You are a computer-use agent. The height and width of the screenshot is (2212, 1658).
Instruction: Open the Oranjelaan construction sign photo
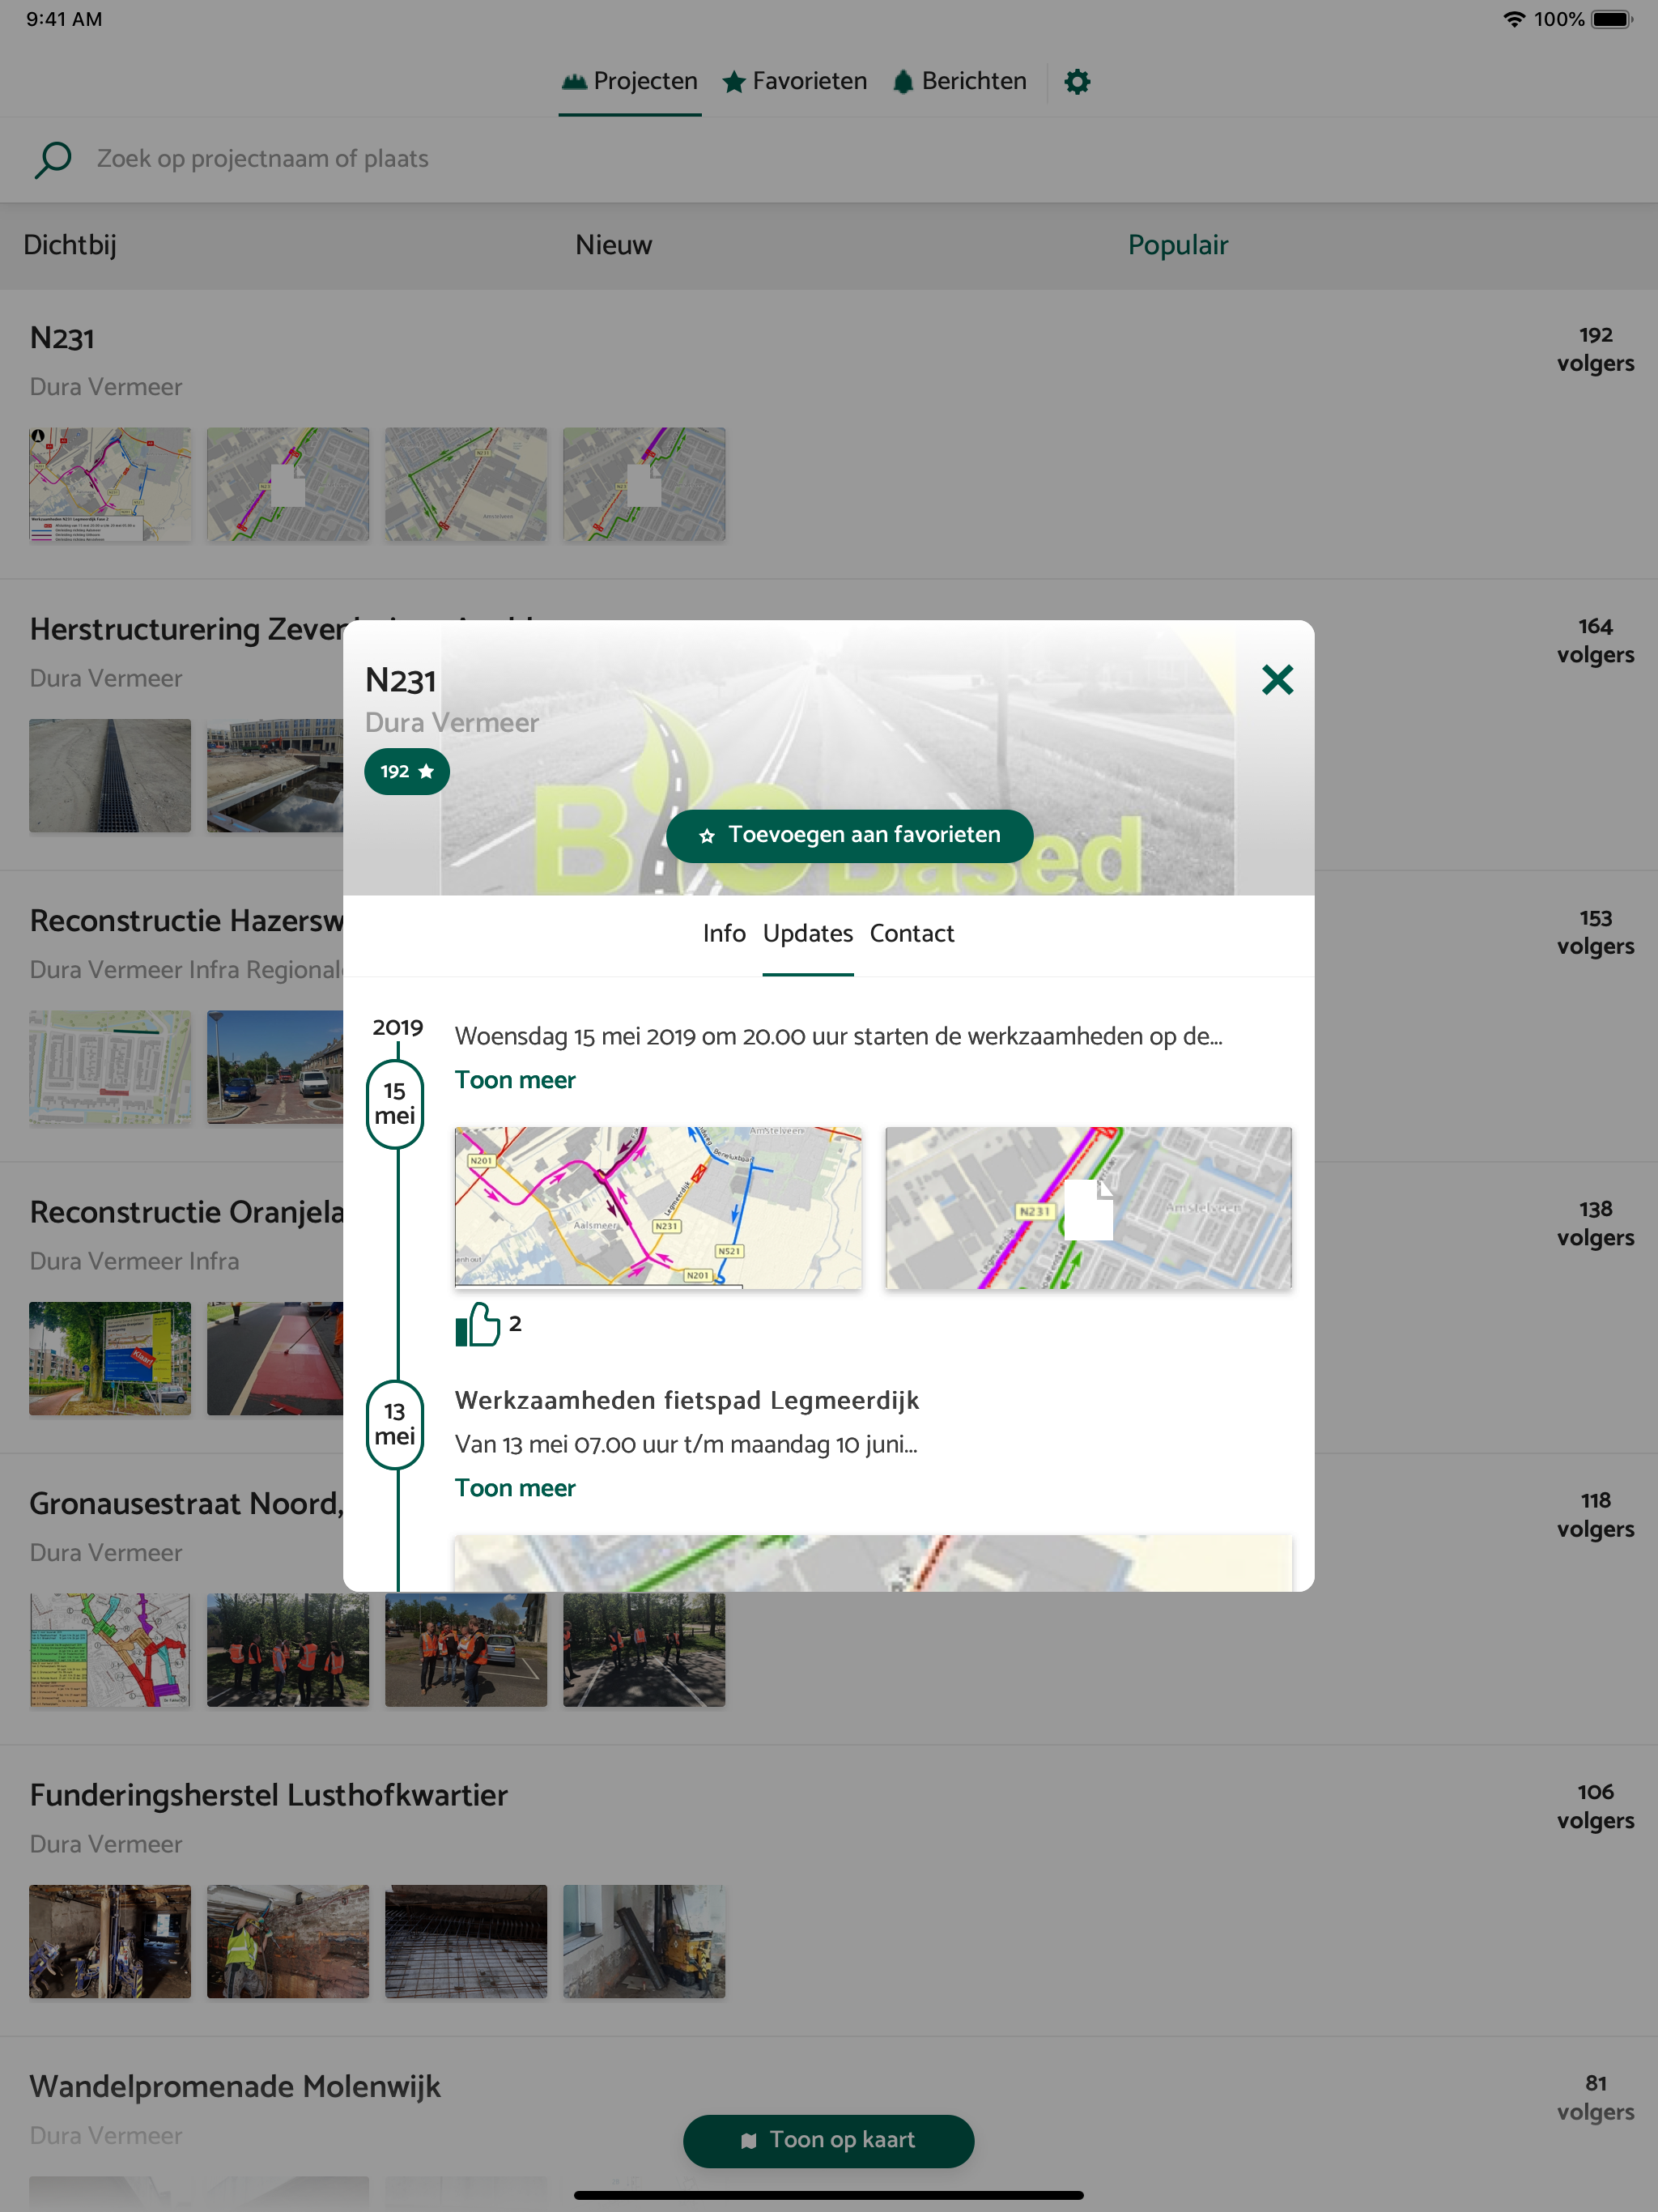(110, 1359)
